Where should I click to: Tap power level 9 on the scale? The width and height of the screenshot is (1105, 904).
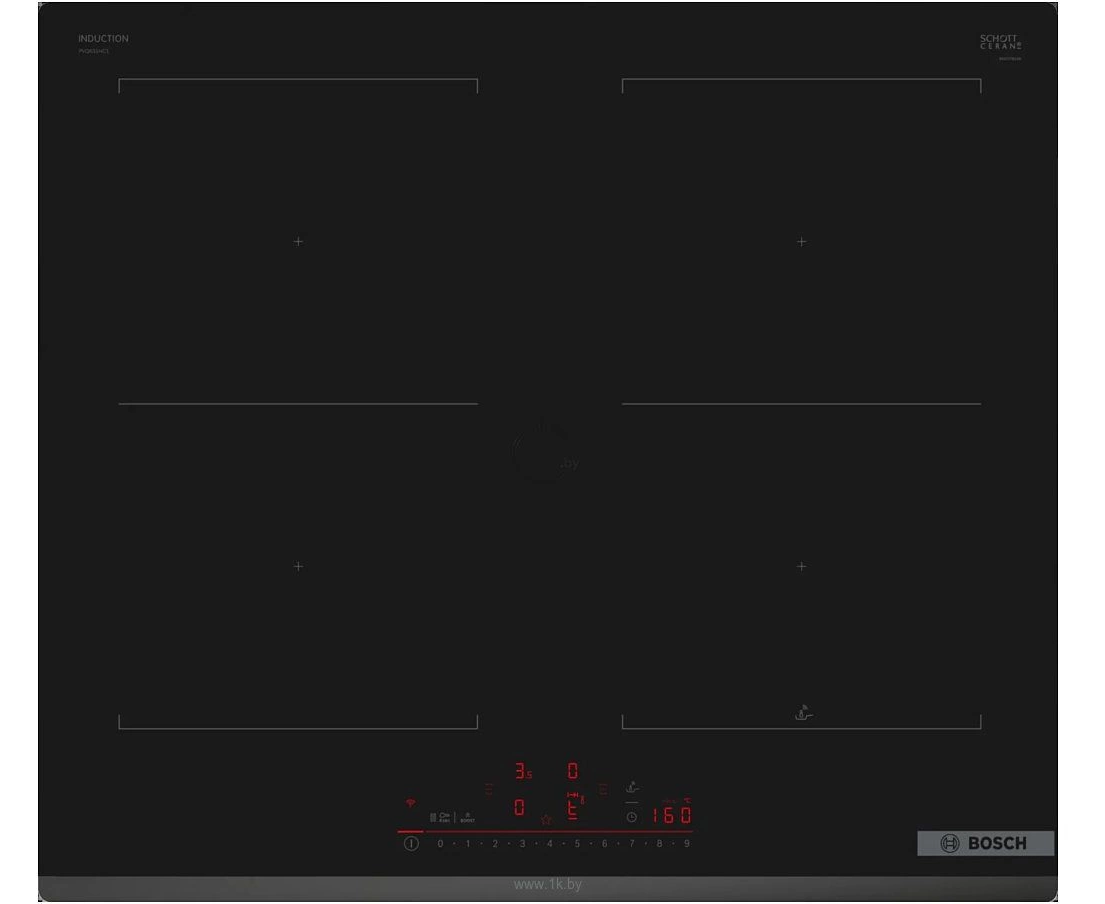(x=686, y=844)
